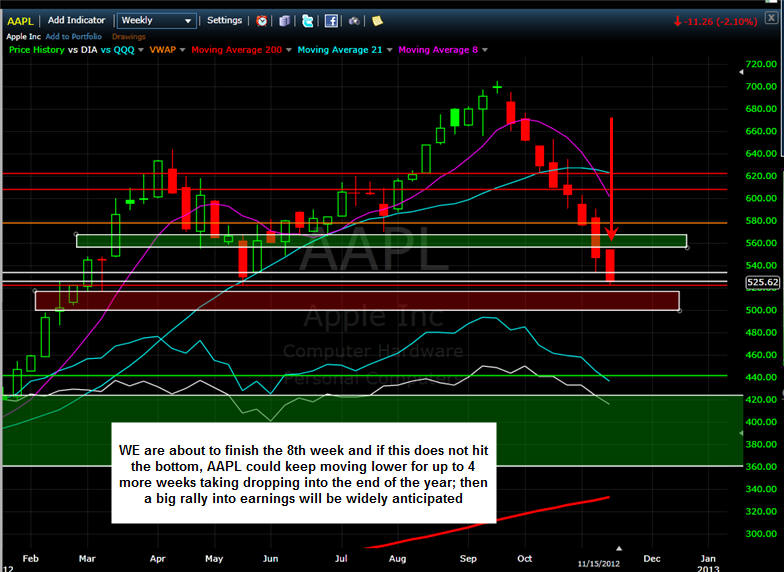784x572 pixels.
Task: Open Moving Average 200 dropdown arrow
Action: [x=289, y=49]
